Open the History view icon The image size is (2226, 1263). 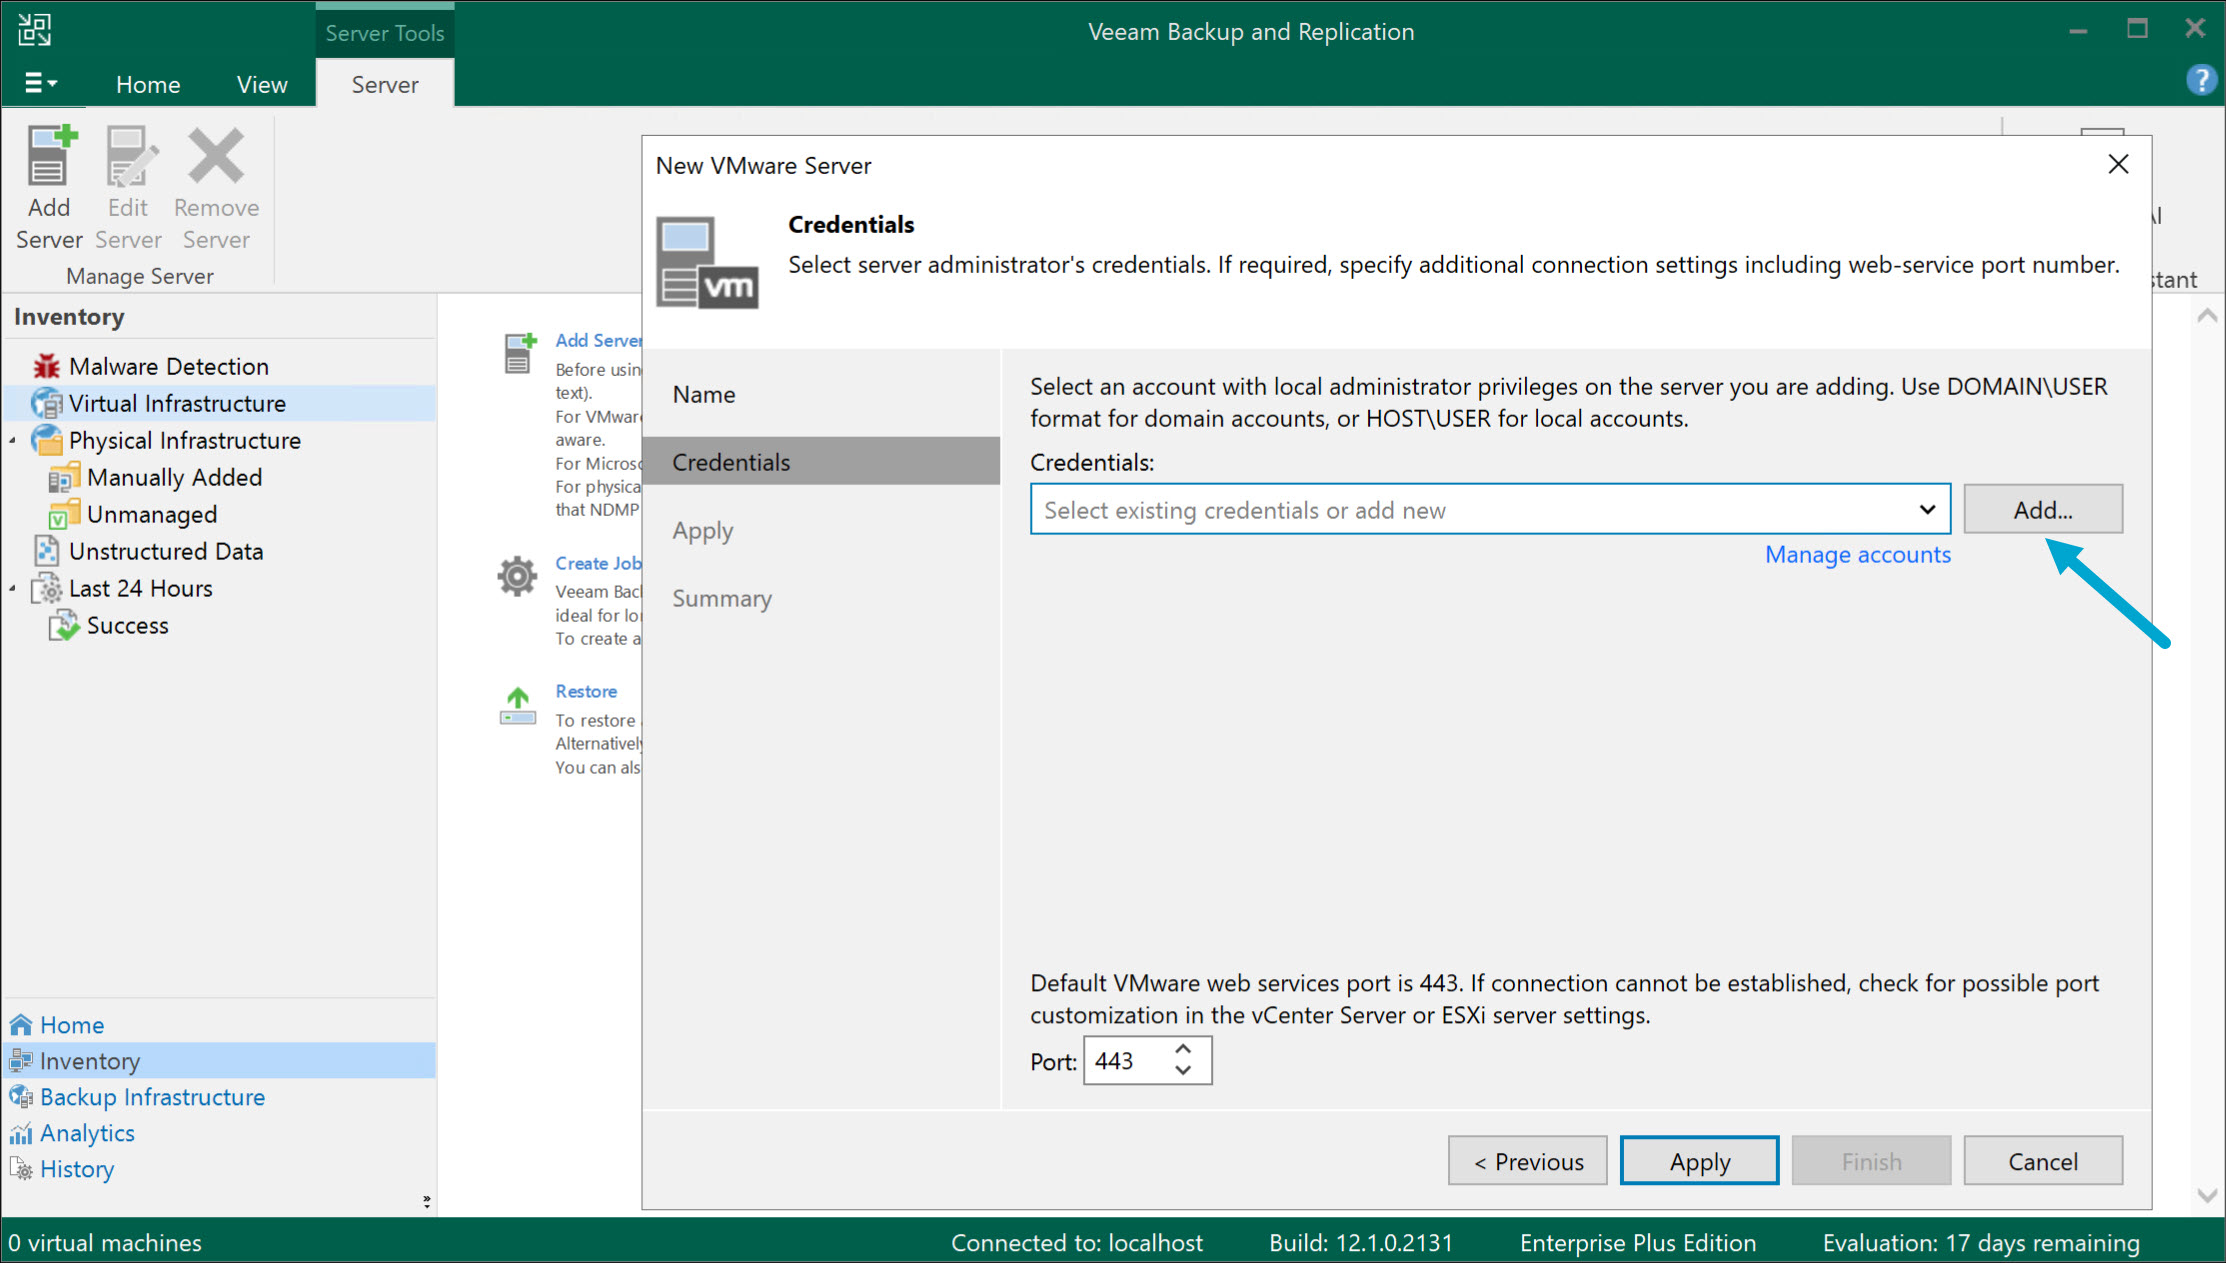(20, 1169)
